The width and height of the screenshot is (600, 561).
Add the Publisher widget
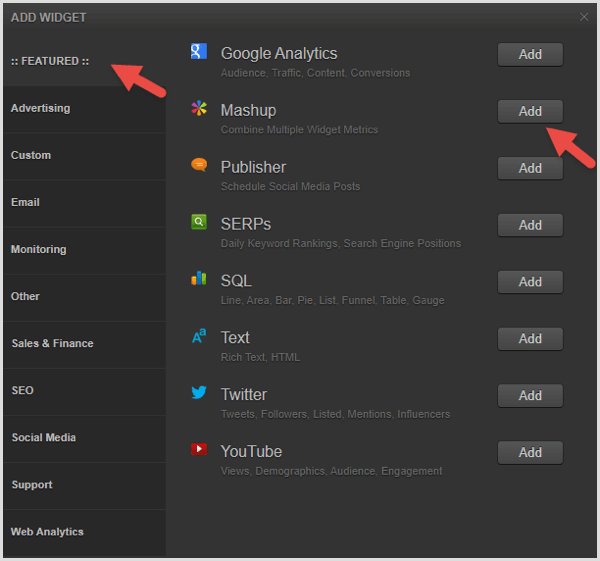click(530, 168)
